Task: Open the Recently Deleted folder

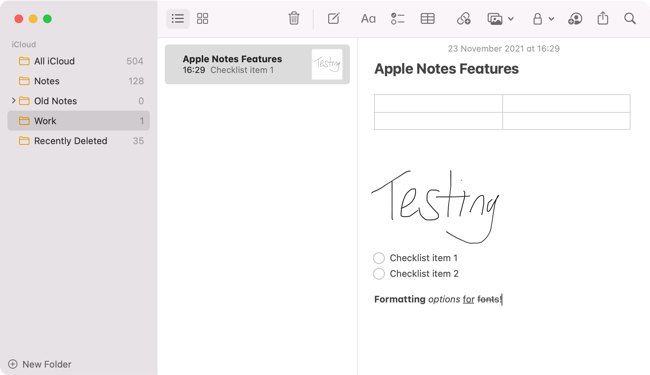Action: [x=78, y=141]
